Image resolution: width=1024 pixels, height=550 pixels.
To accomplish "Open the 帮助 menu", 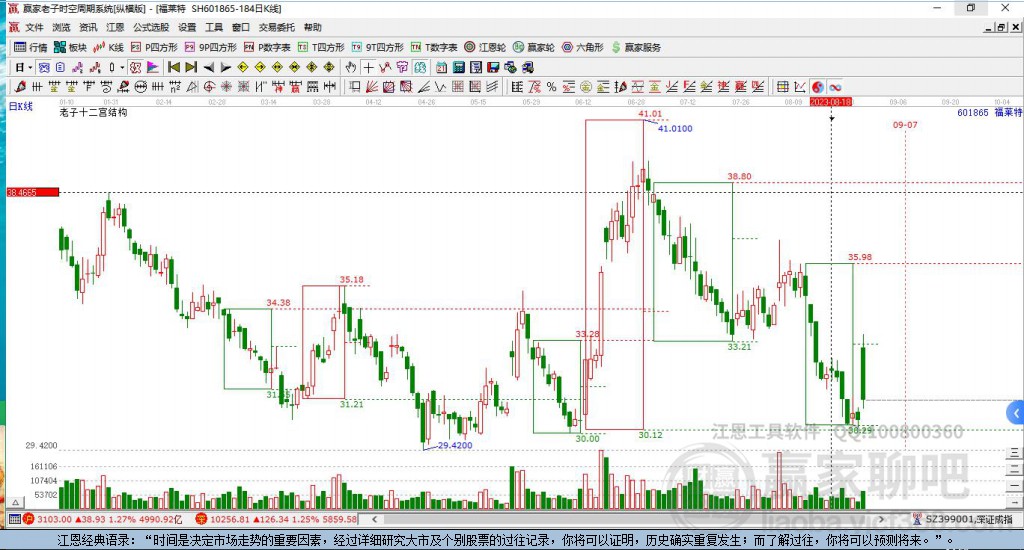I will pos(313,27).
